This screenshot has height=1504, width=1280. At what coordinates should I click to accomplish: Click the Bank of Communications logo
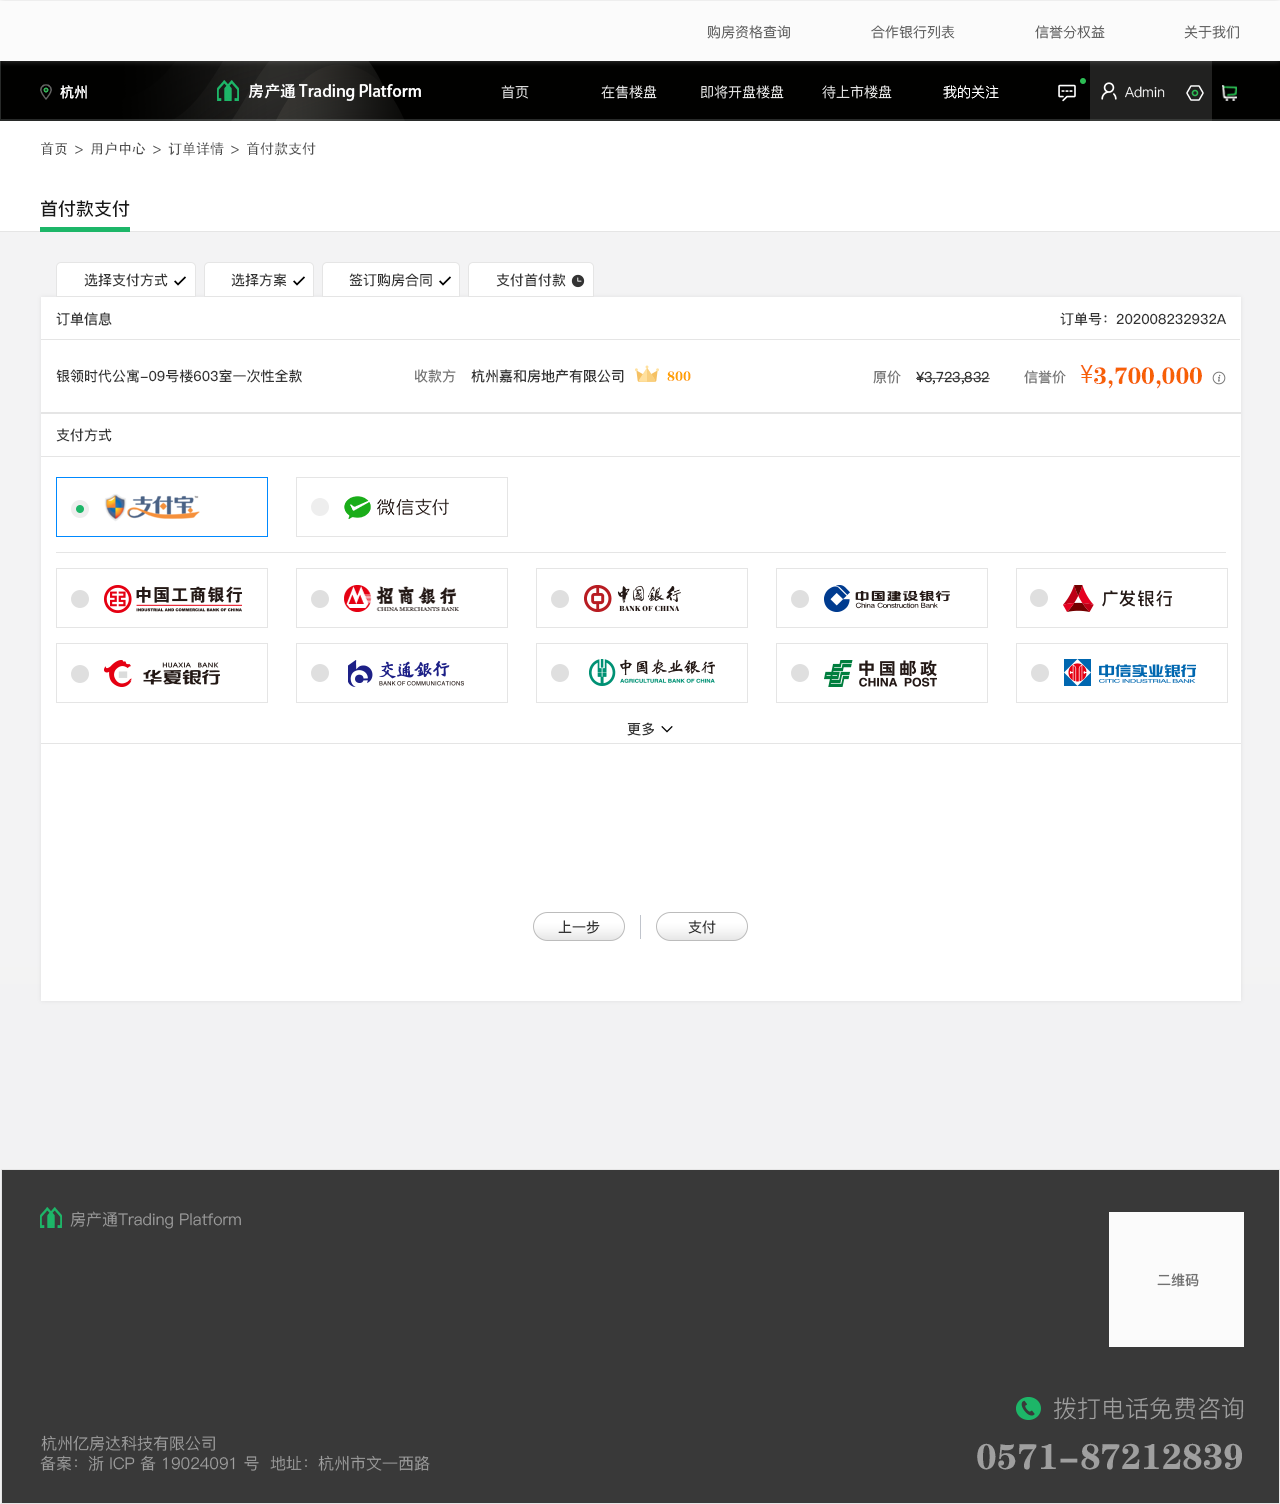pos(405,673)
